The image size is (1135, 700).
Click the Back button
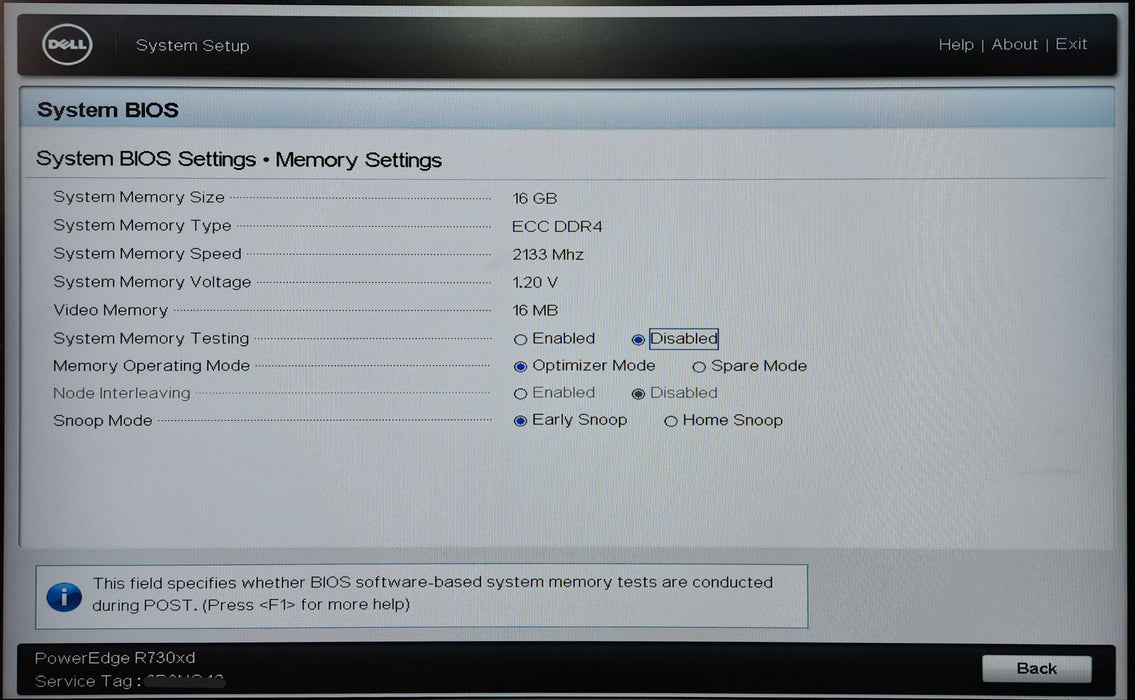[x=1037, y=668]
